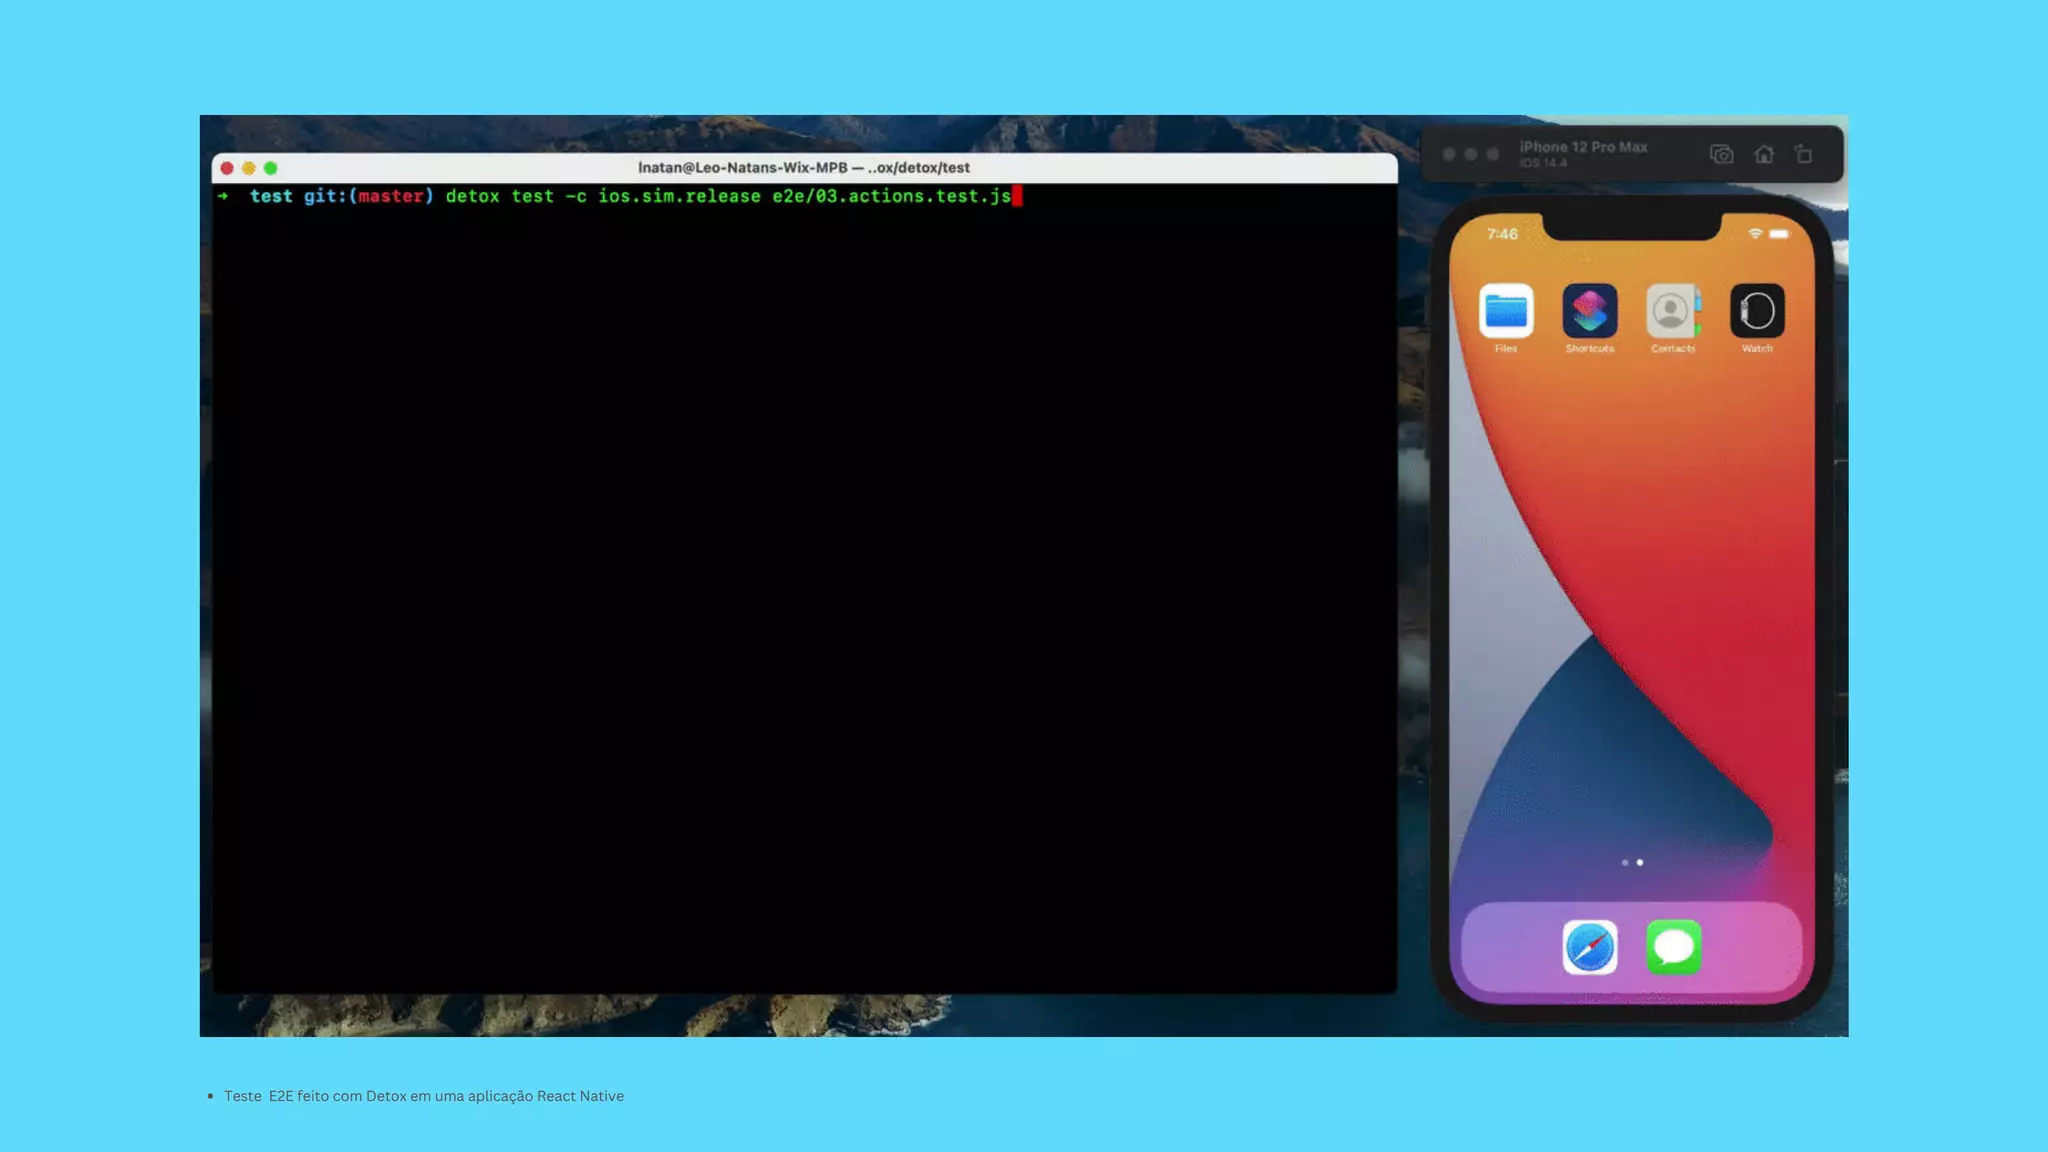Click the home screen page indicator dots

tap(1632, 862)
